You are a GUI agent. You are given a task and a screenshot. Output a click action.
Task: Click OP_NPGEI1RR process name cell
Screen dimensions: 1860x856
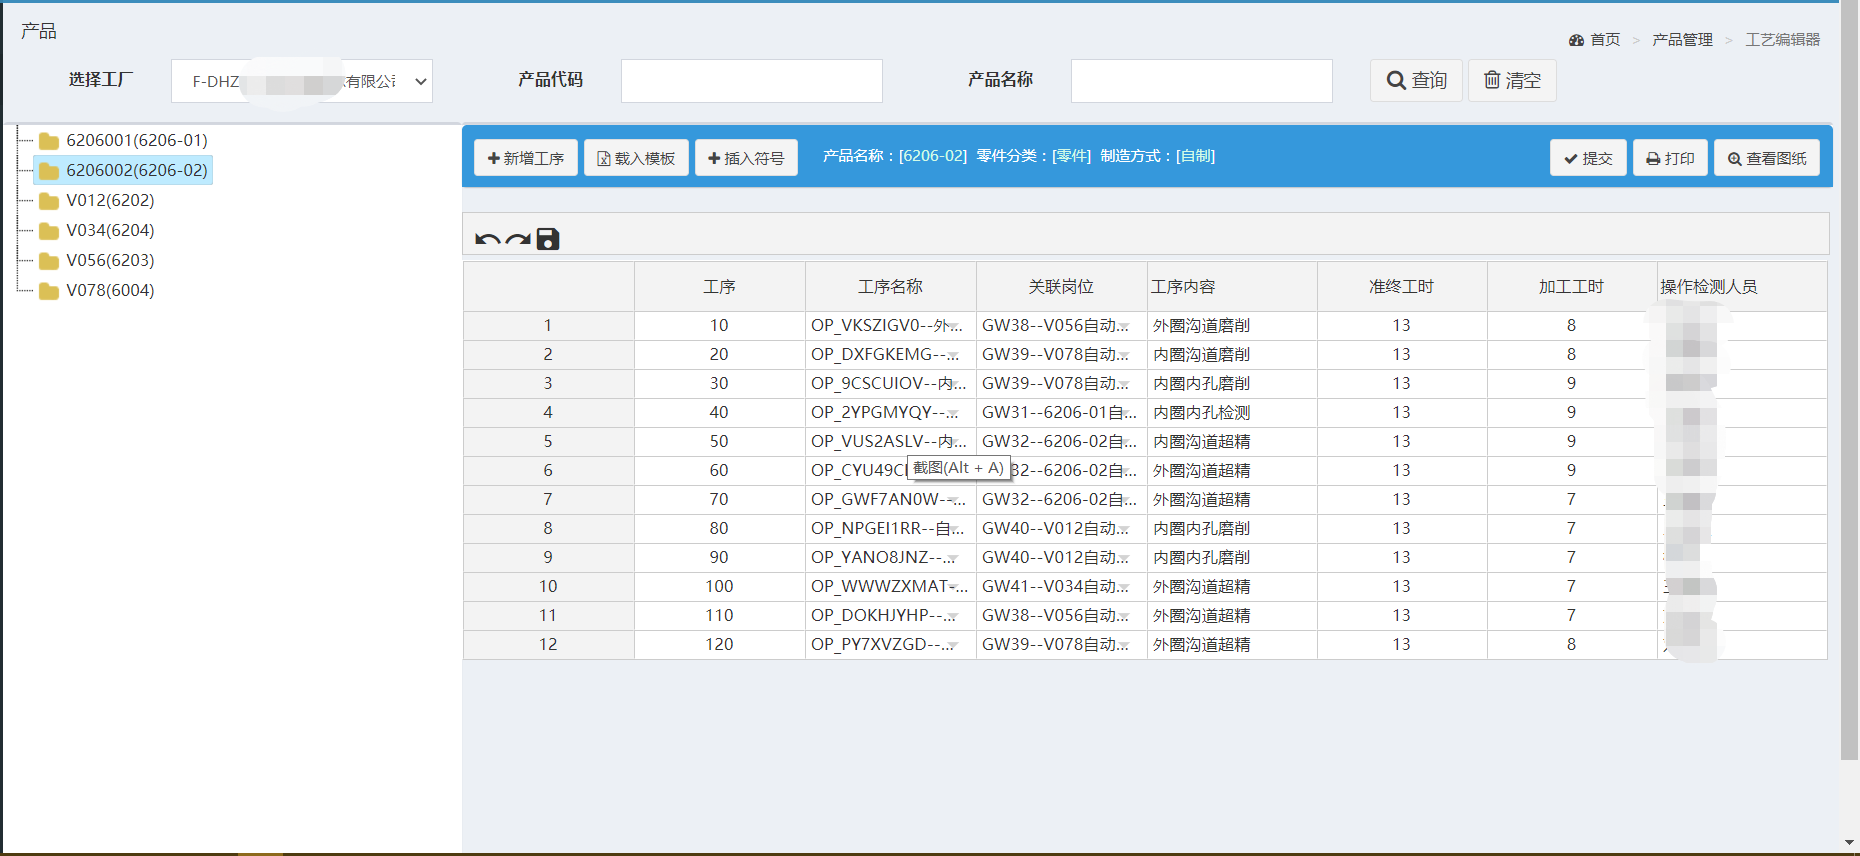click(x=891, y=528)
